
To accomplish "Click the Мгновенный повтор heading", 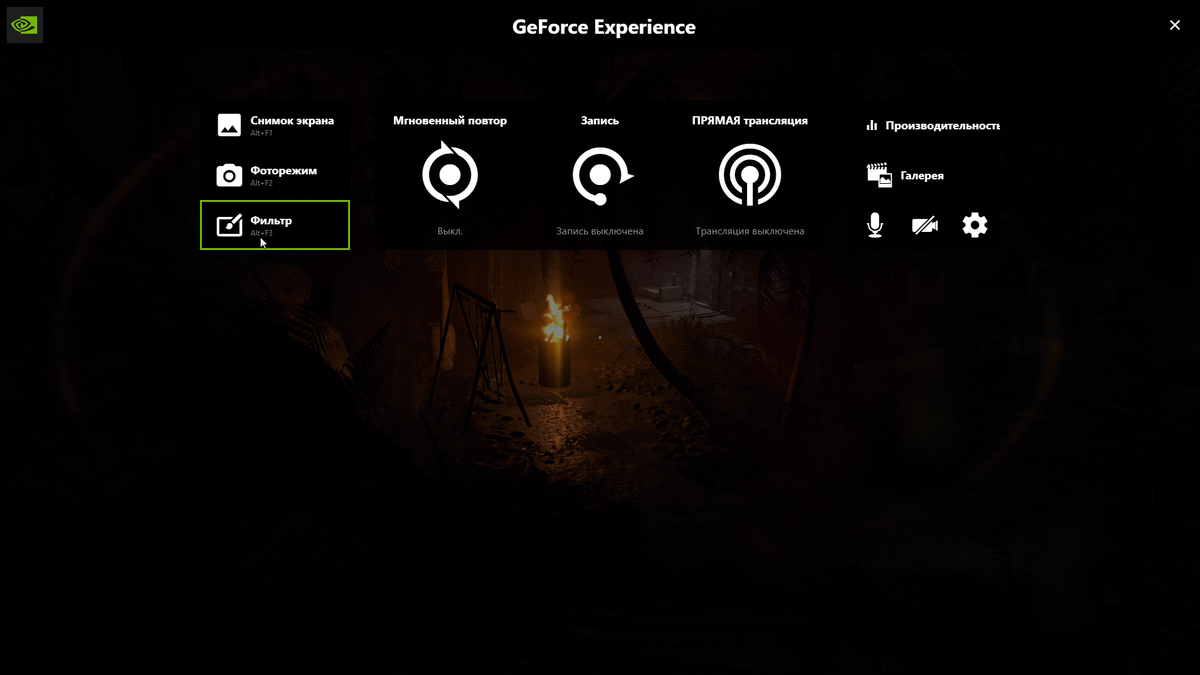I will (450, 121).
